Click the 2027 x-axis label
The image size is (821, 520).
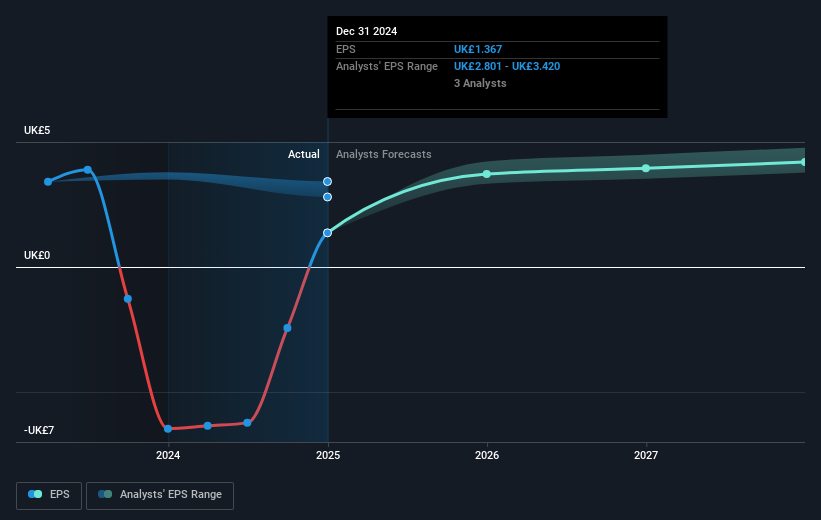point(646,455)
